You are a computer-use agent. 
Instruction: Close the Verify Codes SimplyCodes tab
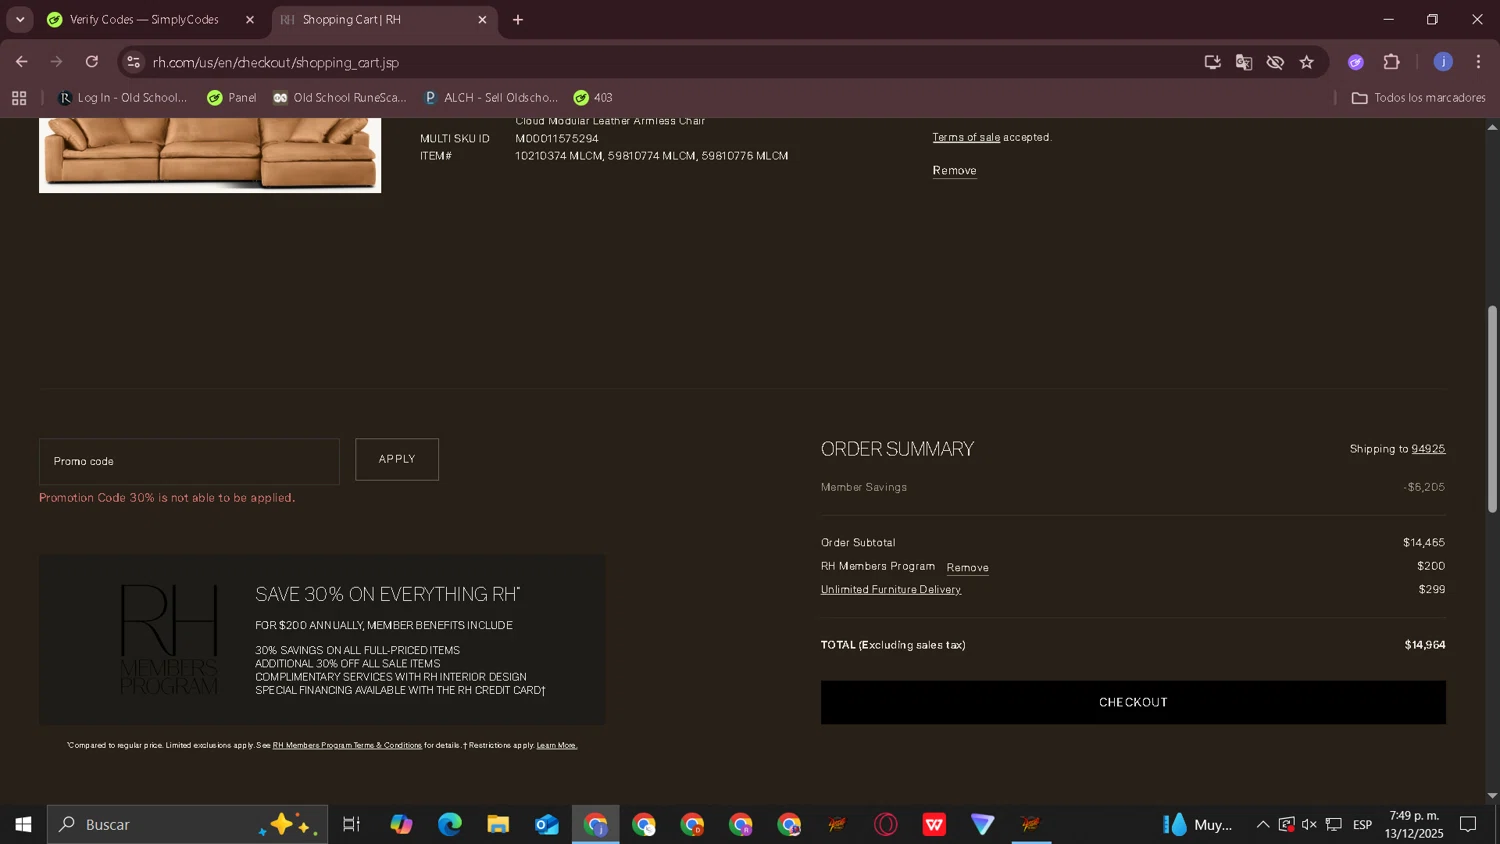coord(250,20)
